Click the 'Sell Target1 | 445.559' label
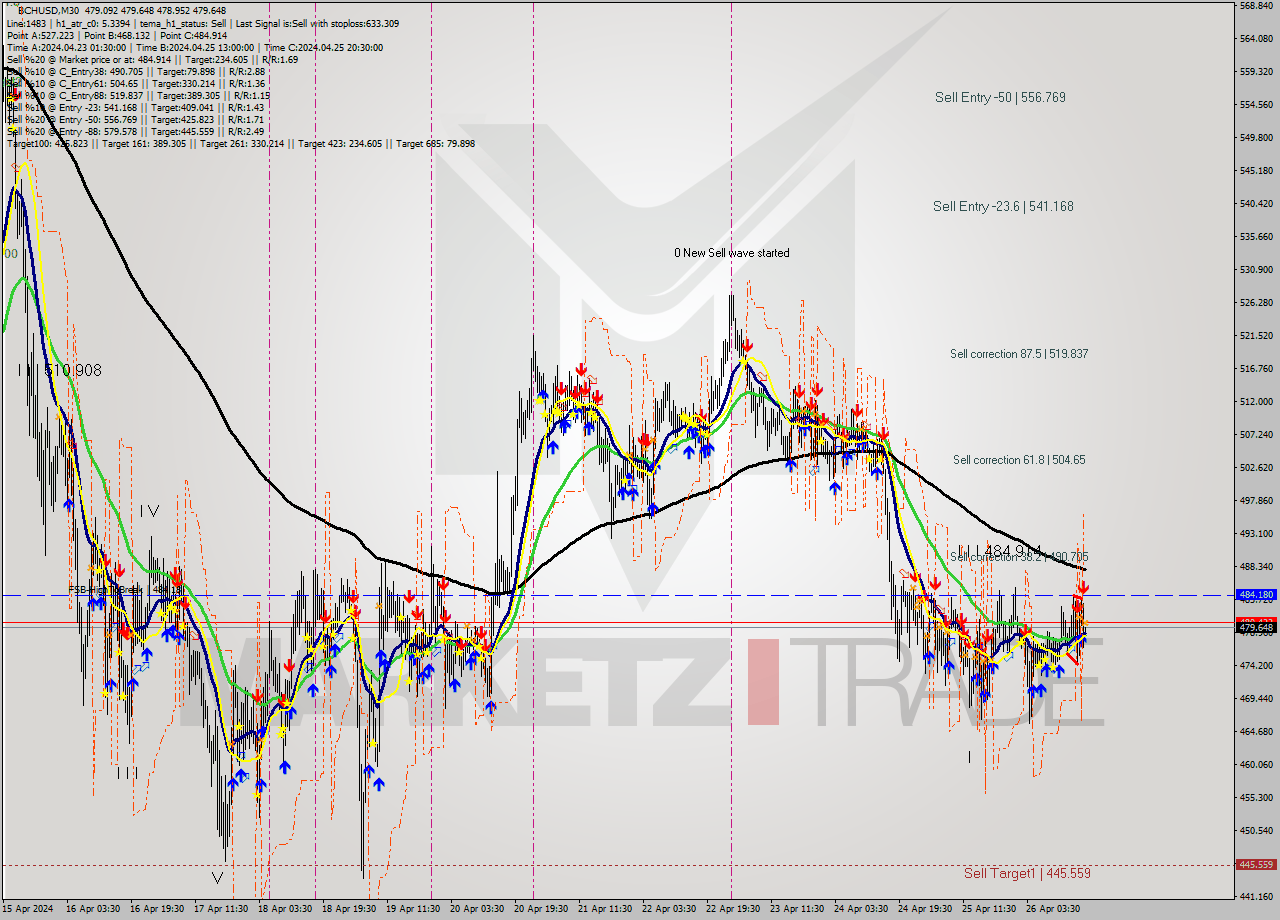Screen dimensions: 1280x920 [1027, 873]
